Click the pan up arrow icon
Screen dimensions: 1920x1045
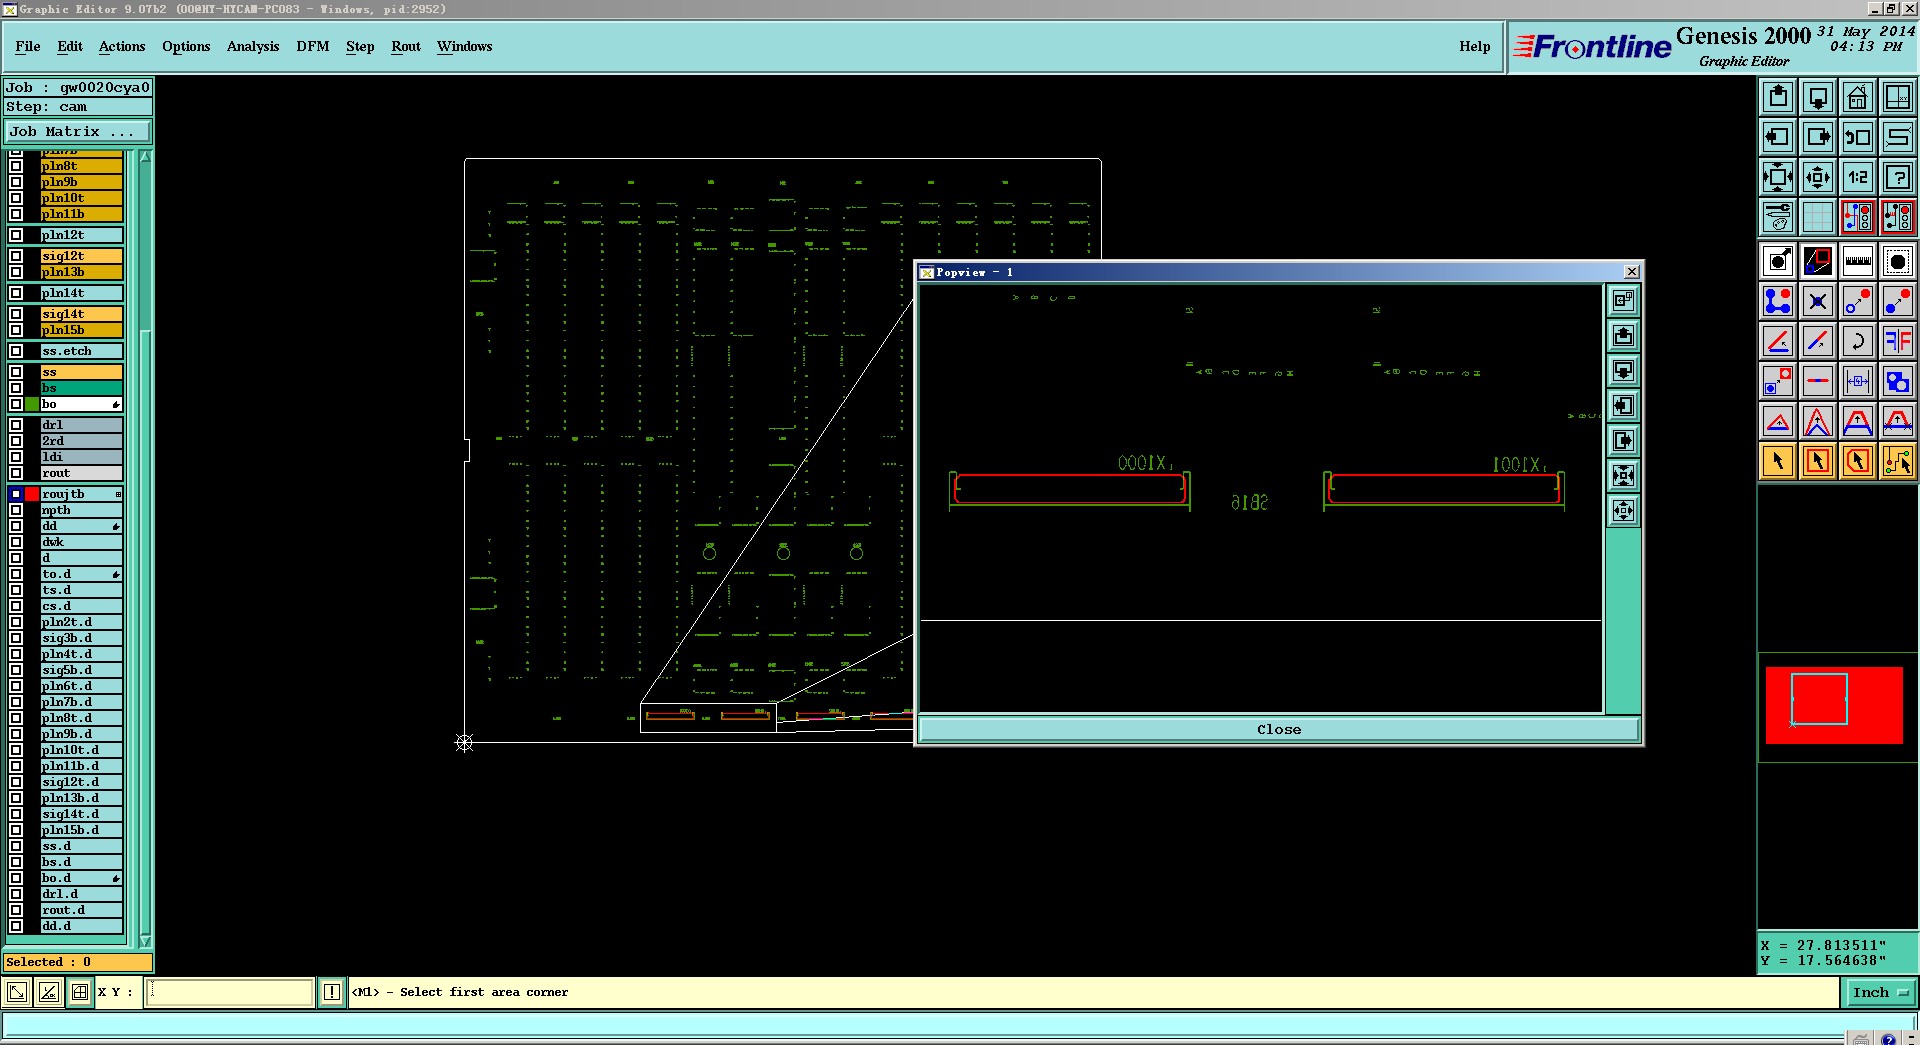[1778, 97]
